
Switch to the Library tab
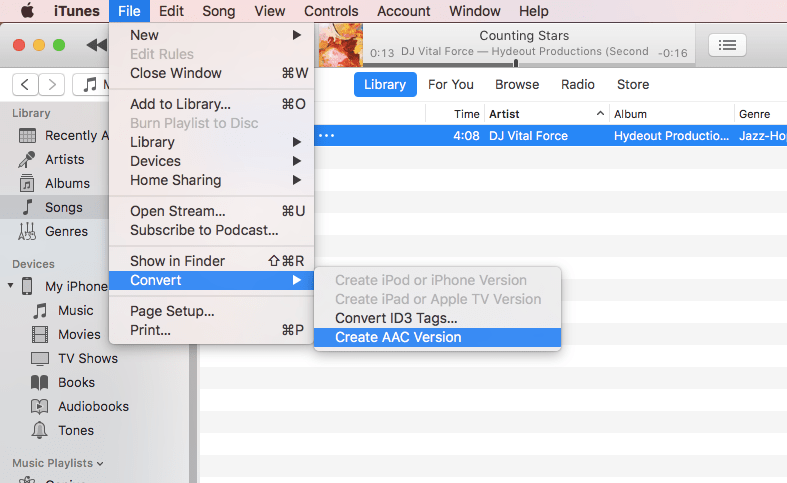(x=385, y=84)
